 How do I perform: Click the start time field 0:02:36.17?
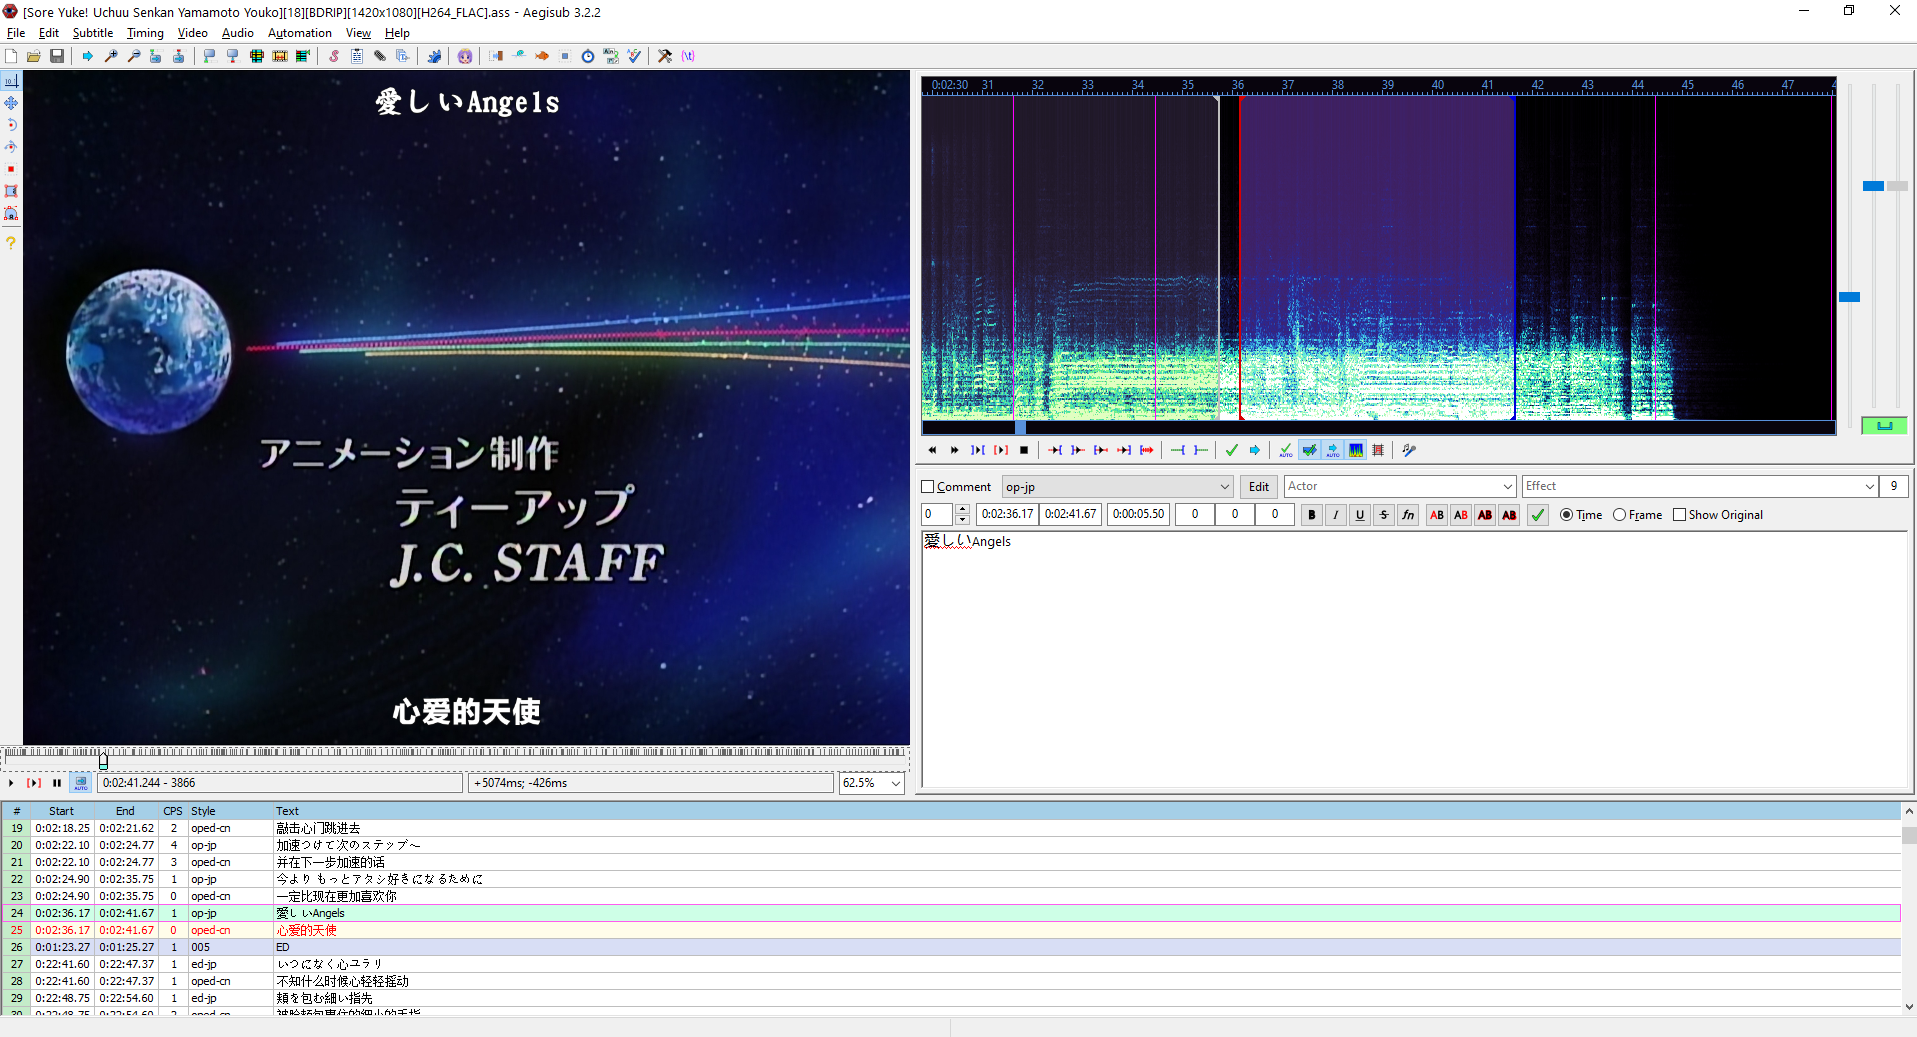pos(1007,514)
